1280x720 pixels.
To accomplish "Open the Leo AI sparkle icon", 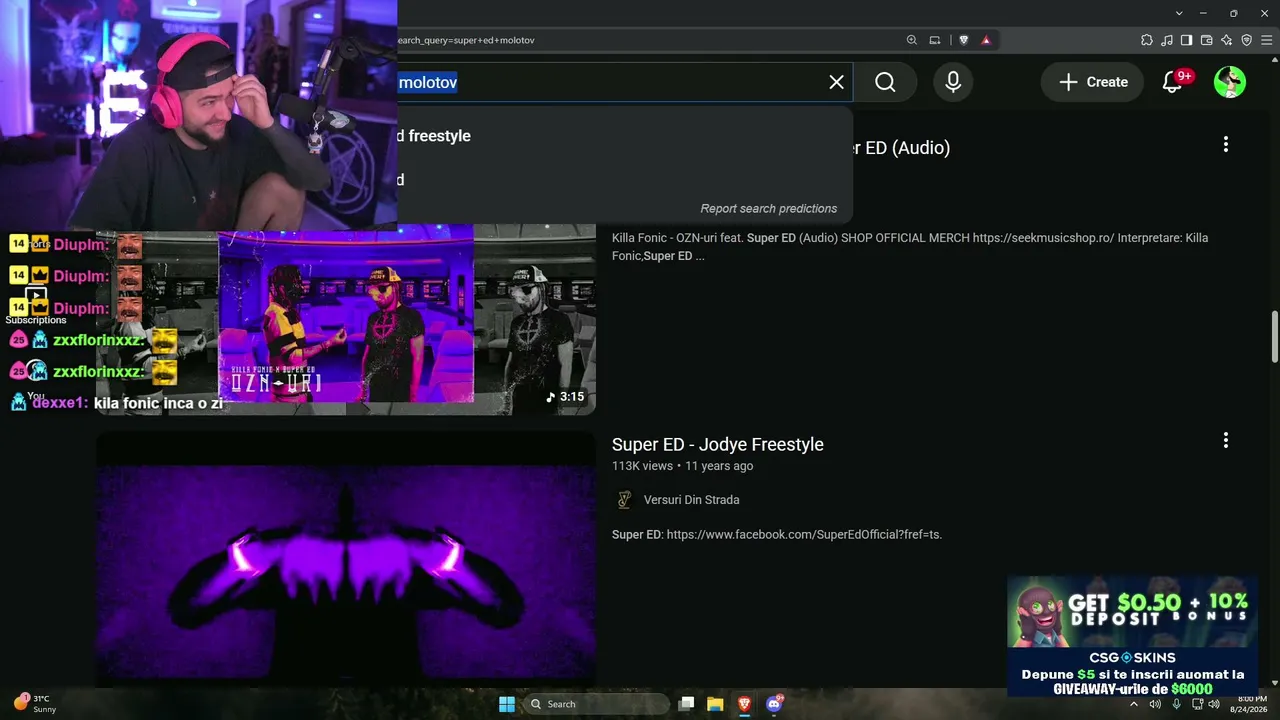I will (1227, 40).
